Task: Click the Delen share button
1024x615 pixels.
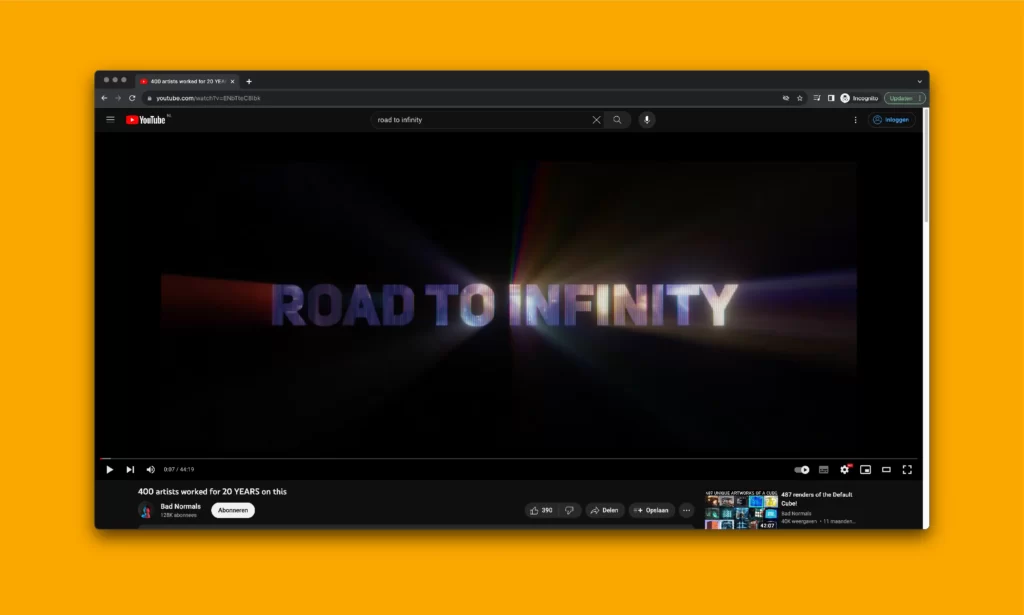Action: coord(604,511)
